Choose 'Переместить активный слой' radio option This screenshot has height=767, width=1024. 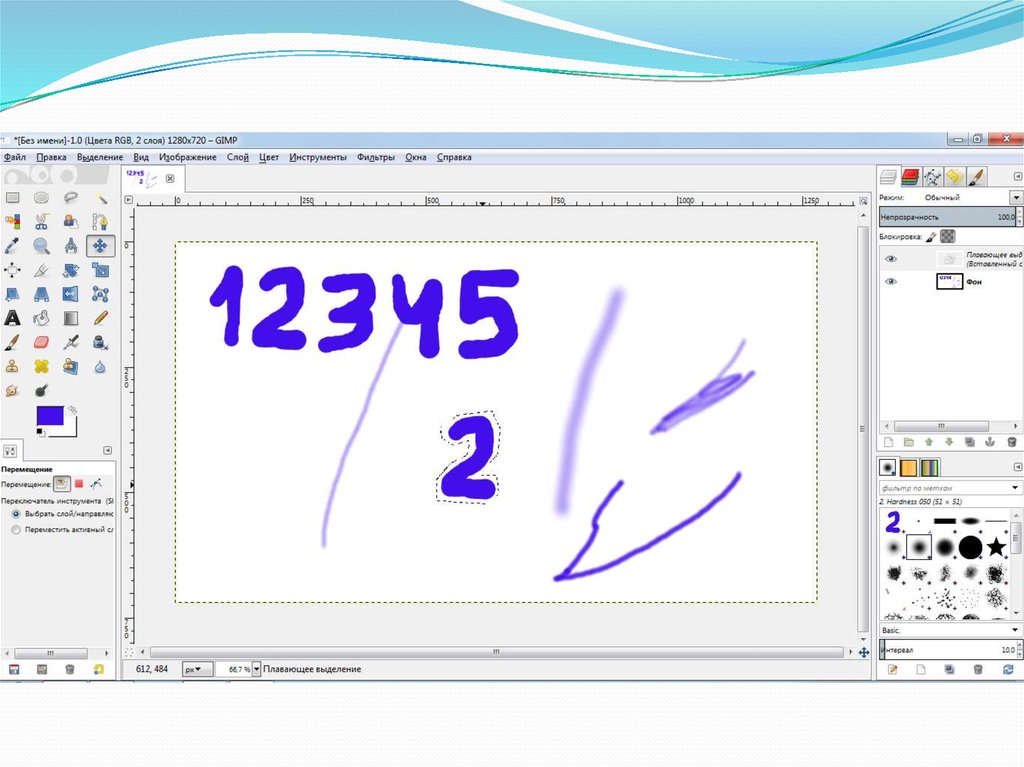(x=16, y=530)
